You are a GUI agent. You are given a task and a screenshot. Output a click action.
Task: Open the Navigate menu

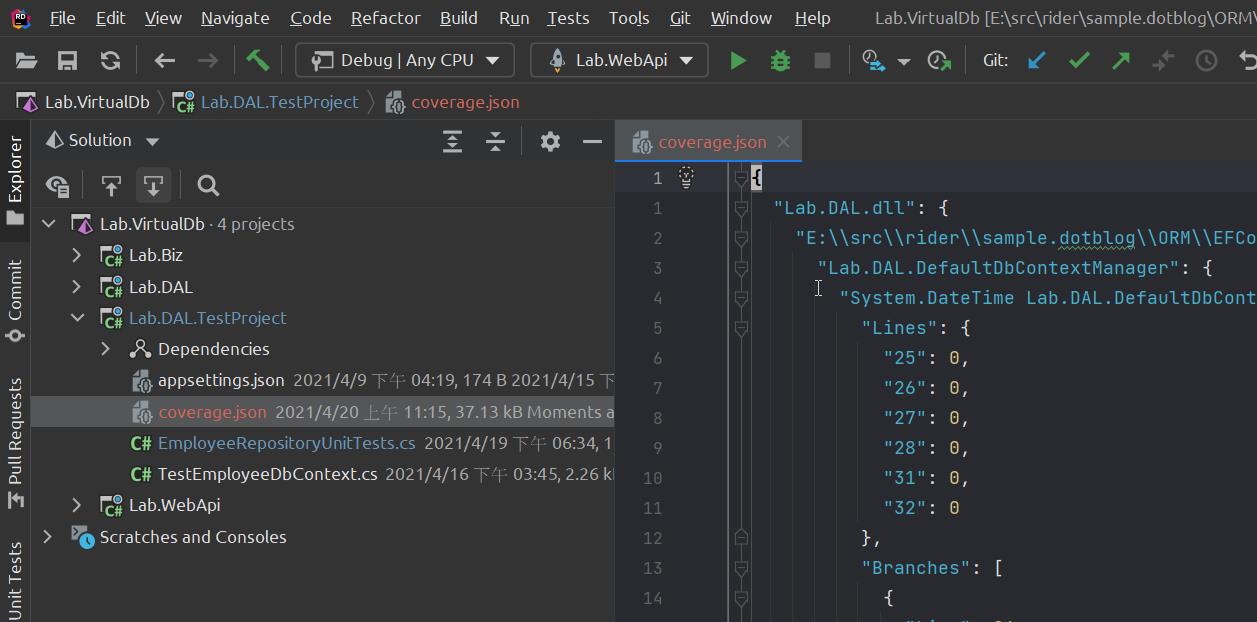tap(235, 18)
